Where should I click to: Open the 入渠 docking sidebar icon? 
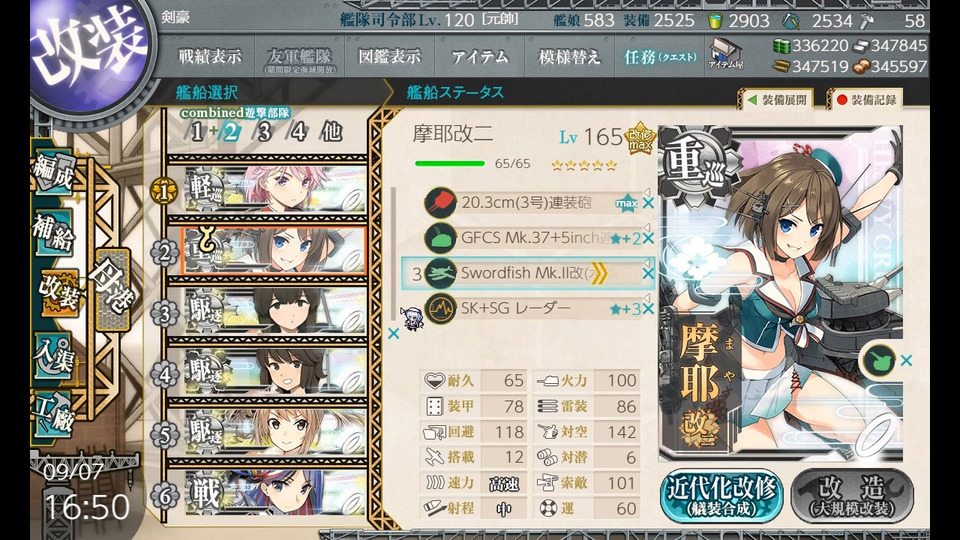coord(54,357)
